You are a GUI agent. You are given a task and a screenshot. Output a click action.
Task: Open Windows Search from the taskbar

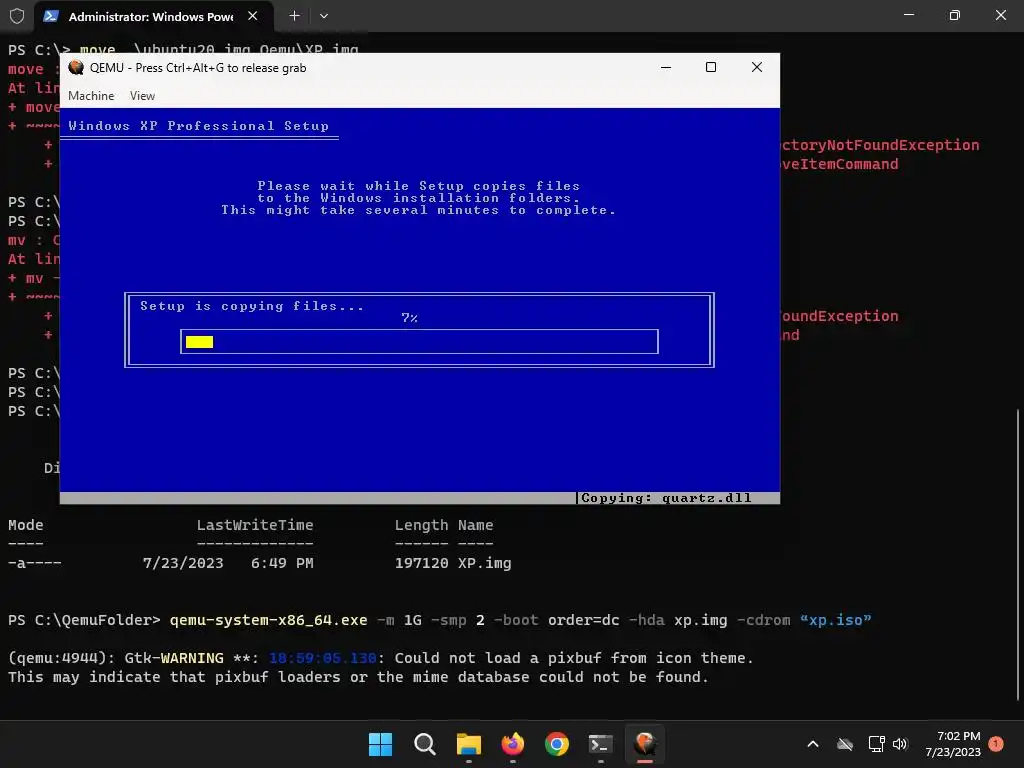coord(424,744)
